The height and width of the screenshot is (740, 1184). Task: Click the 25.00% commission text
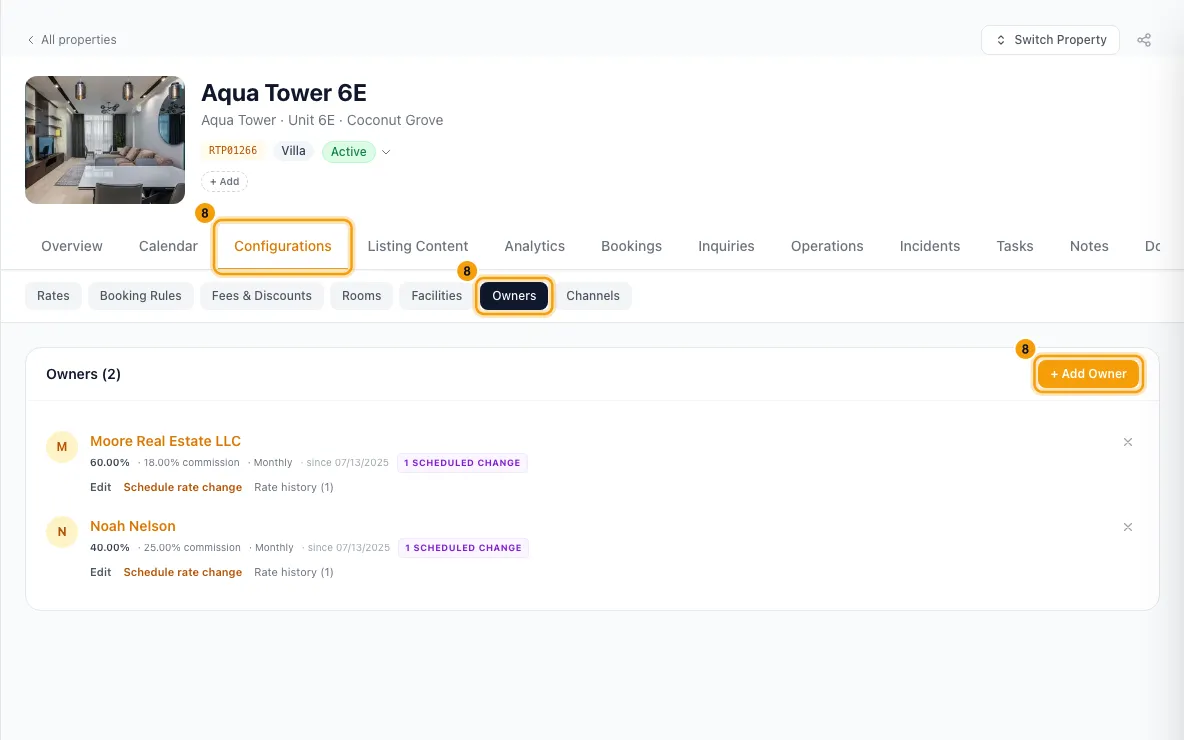[x=192, y=548]
